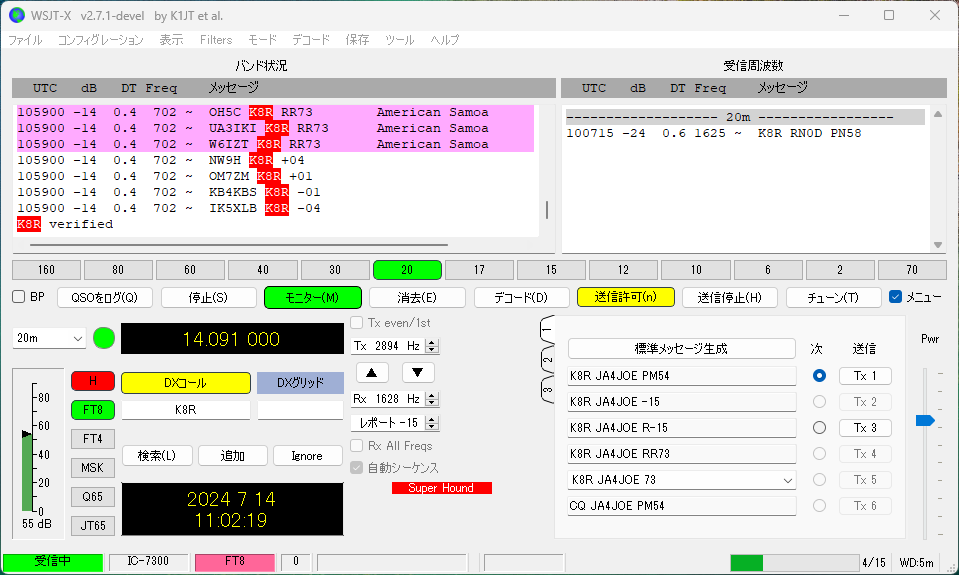Screen dimensions: 959x575
Task: Switch to JT65 mode
Action: click(93, 525)
